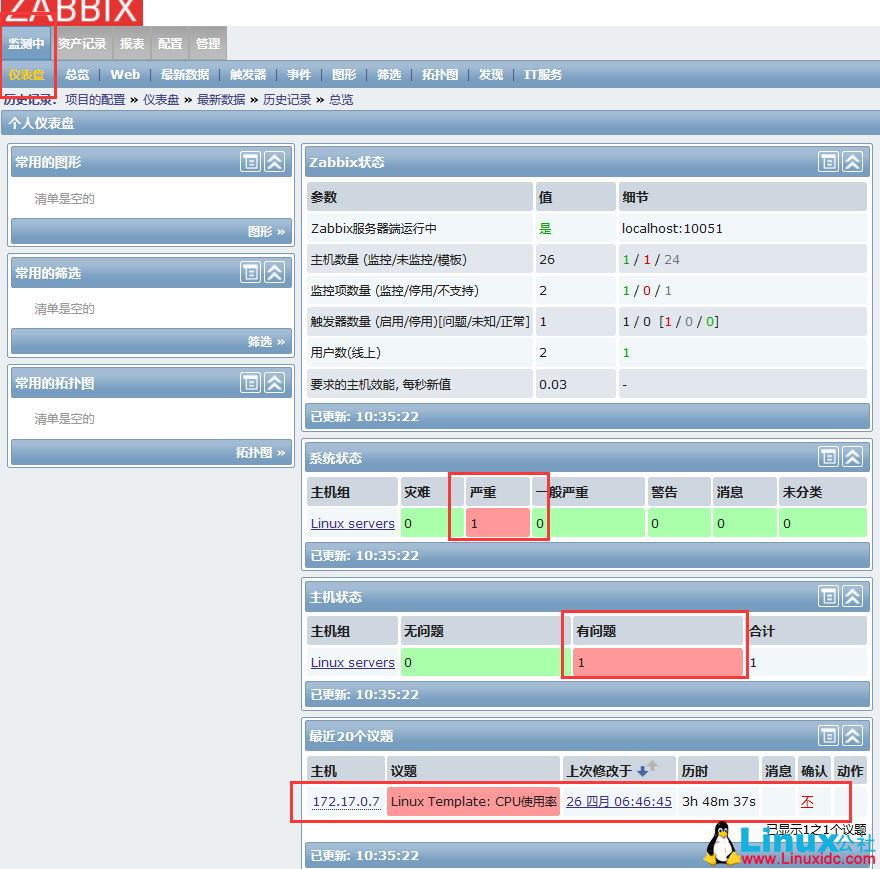The width and height of the screenshot is (880, 869).
Task: Open the menu icon on 常用的筛选 panel
Action: [x=250, y=272]
